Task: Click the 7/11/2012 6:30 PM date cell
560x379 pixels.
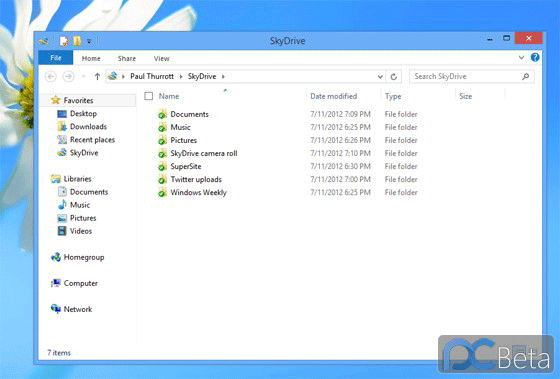Action: (340, 166)
